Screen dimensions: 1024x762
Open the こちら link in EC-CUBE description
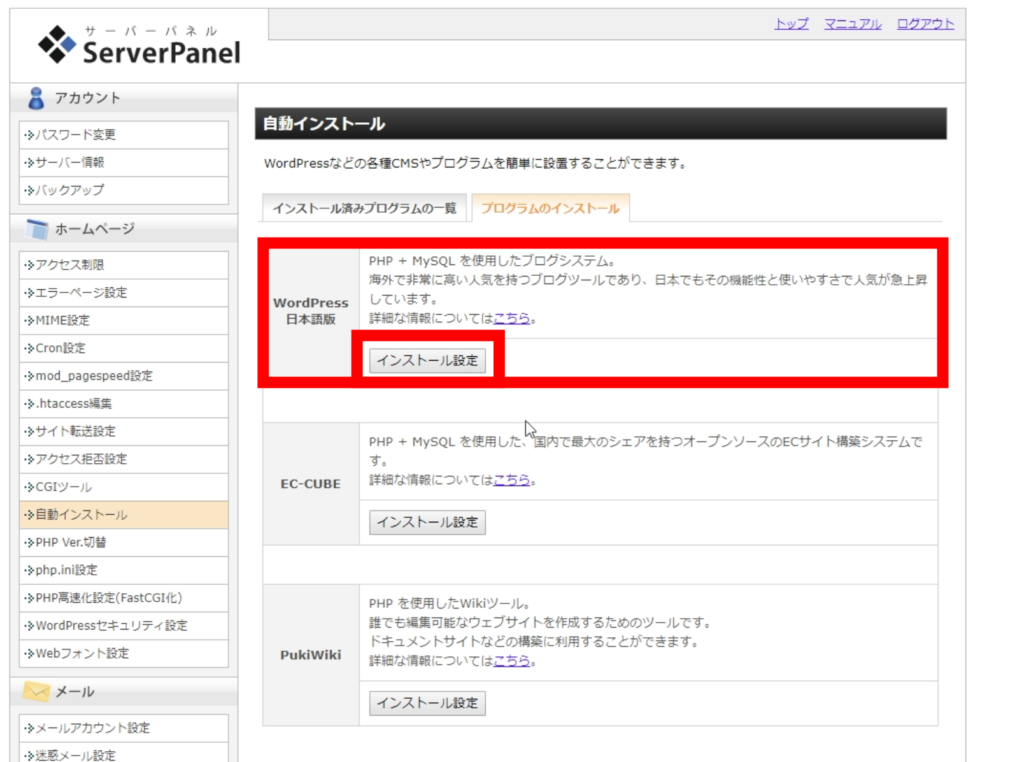pos(511,480)
